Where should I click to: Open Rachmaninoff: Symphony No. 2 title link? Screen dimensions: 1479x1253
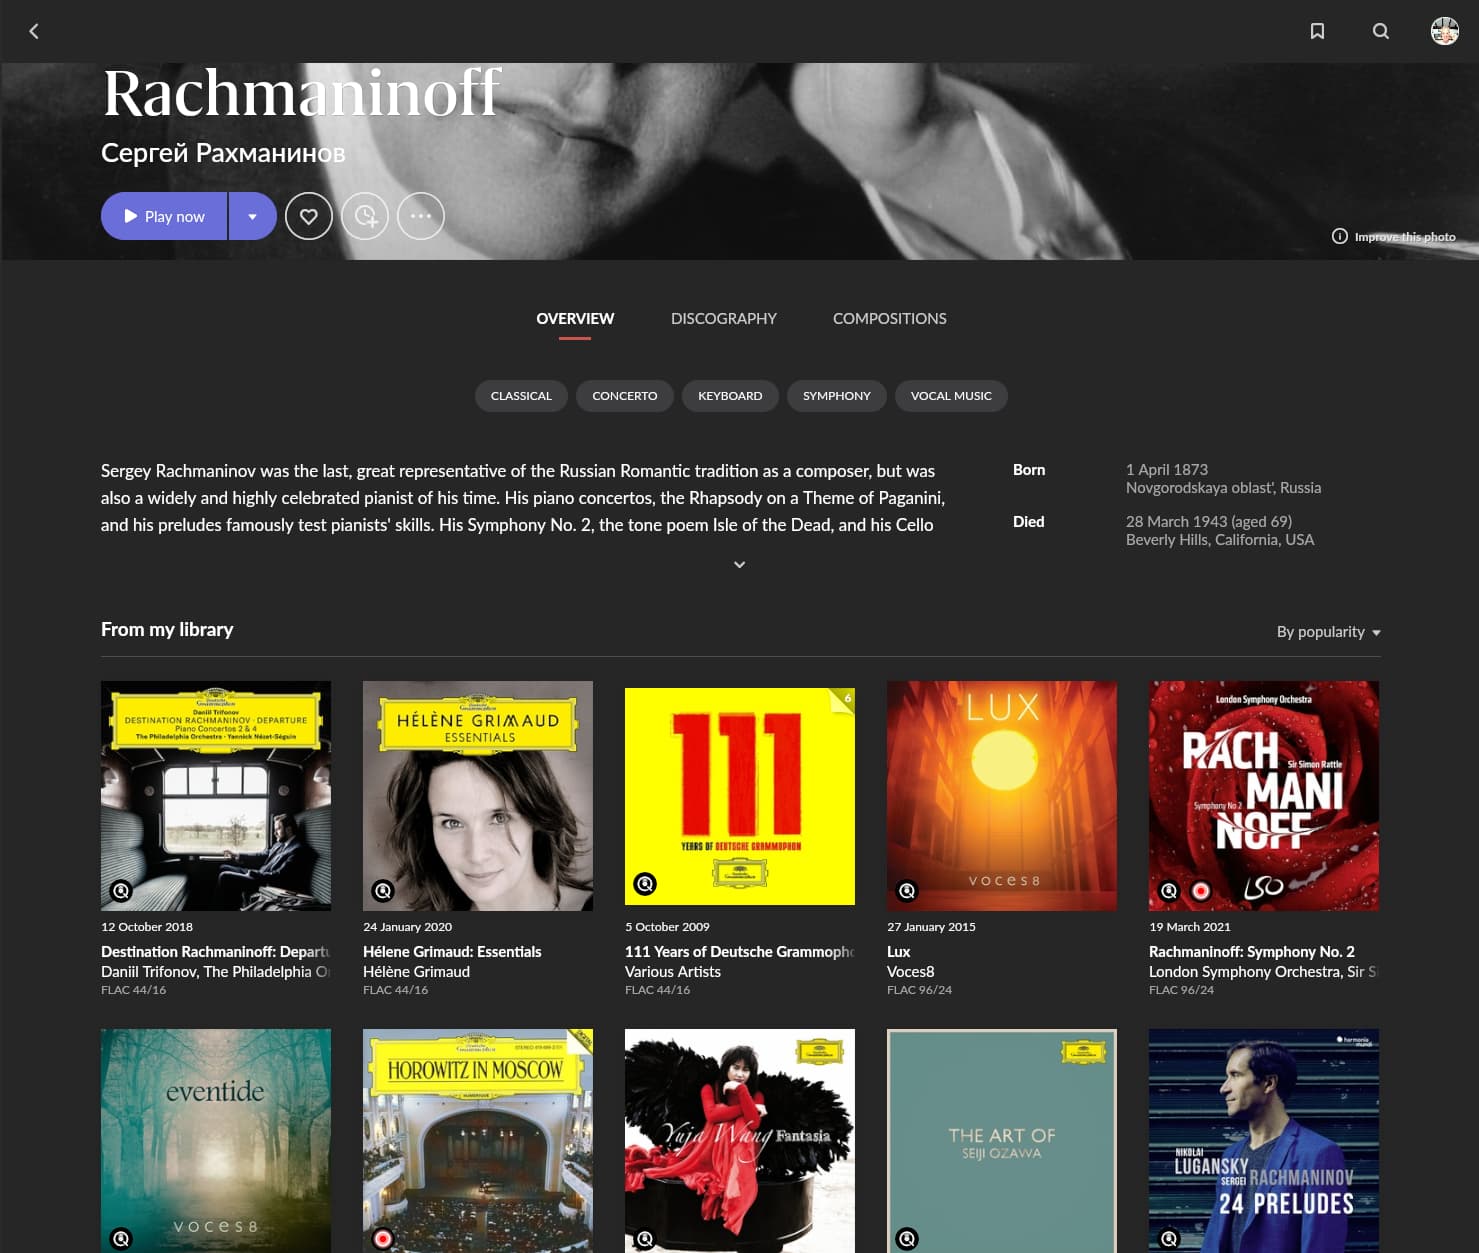click(x=1252, y=952)
